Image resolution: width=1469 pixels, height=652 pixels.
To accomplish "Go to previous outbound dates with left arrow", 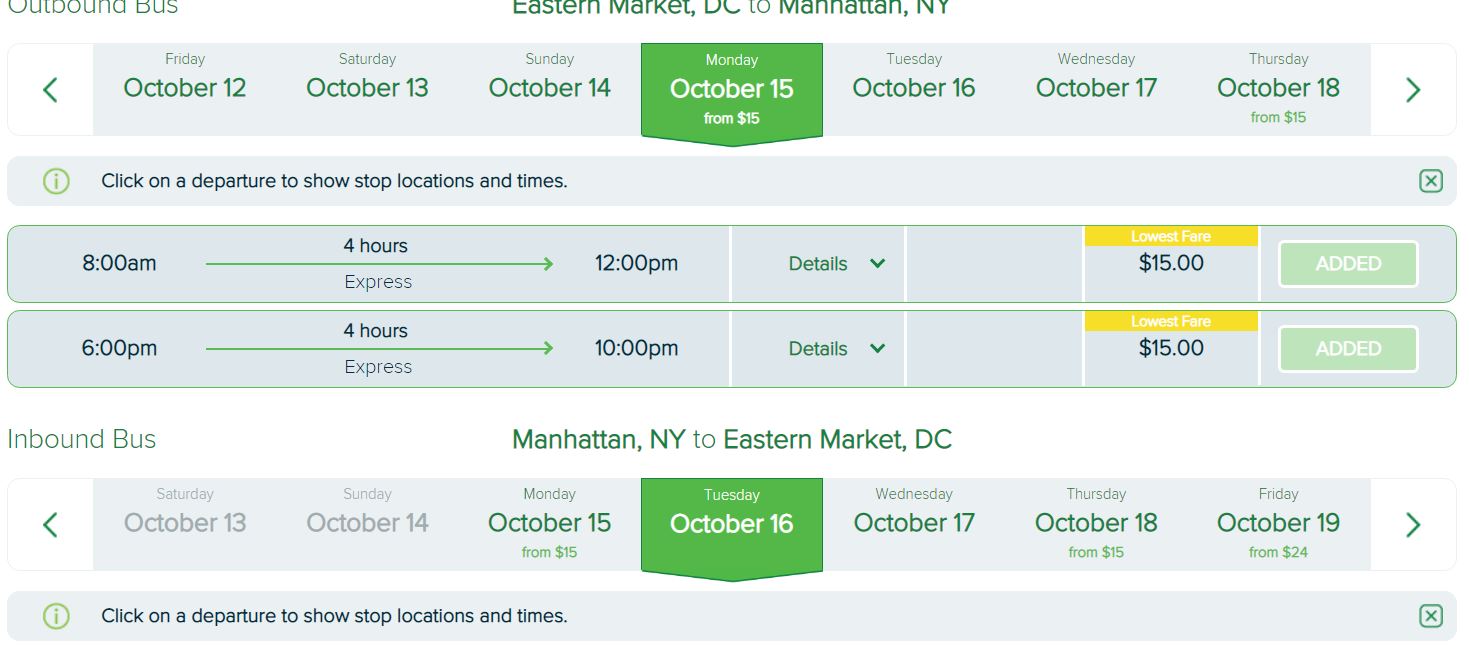I will pyautogui.click(x=50, y=90).
